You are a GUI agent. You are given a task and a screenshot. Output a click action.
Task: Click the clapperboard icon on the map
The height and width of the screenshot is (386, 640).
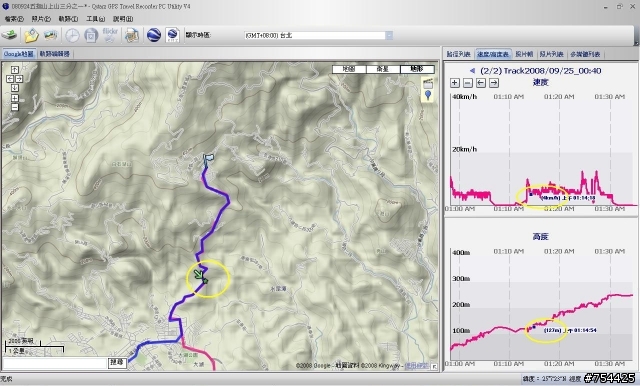click(428, 83)
